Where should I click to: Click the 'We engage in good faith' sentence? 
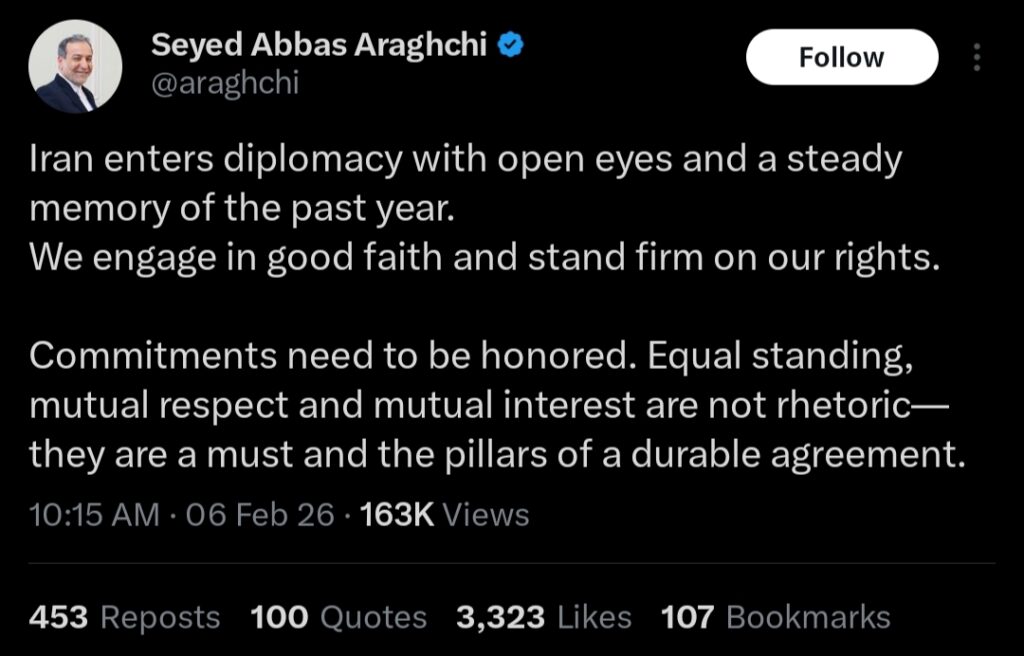pos(486,258)
